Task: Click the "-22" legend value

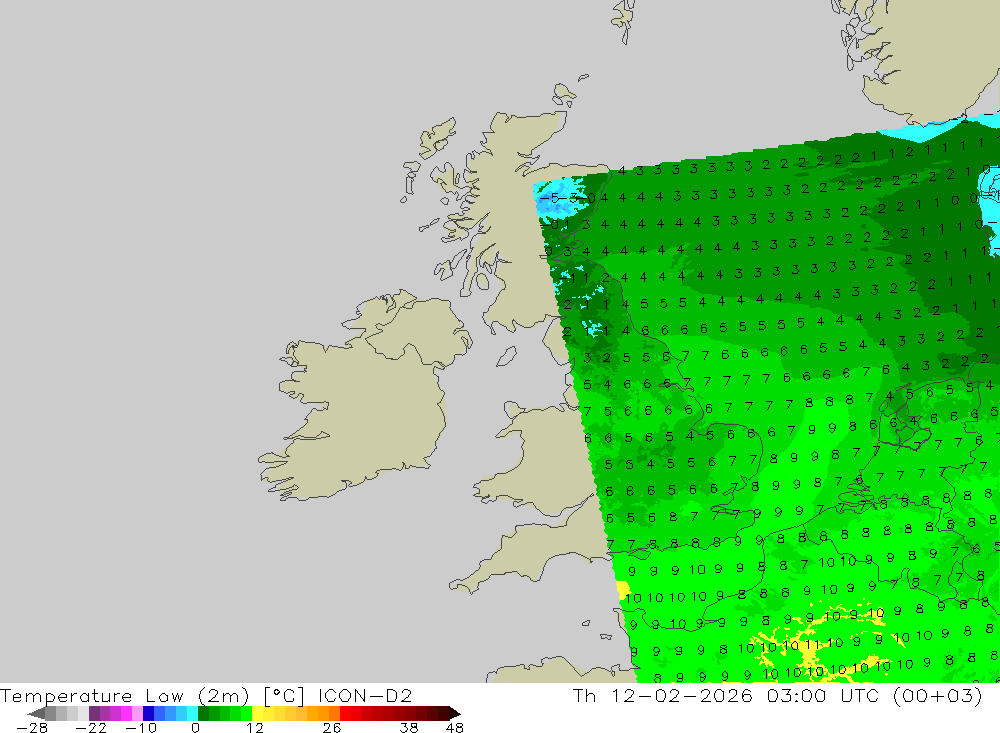Action: 91,728
